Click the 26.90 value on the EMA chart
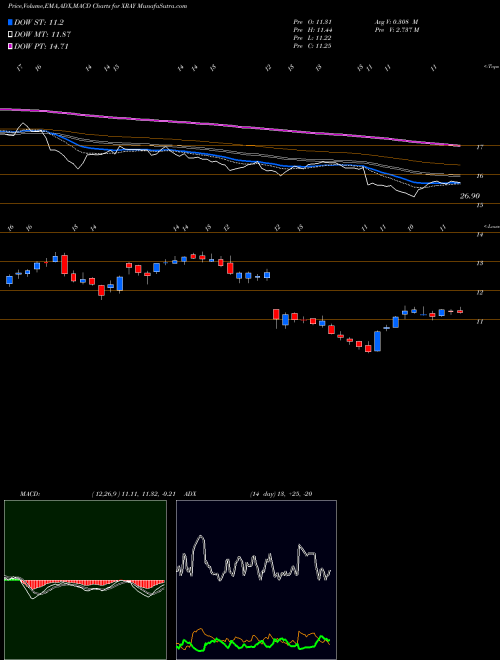Image resolution: width=500 pixels, height=660 pixels. [x=470, y=196]
